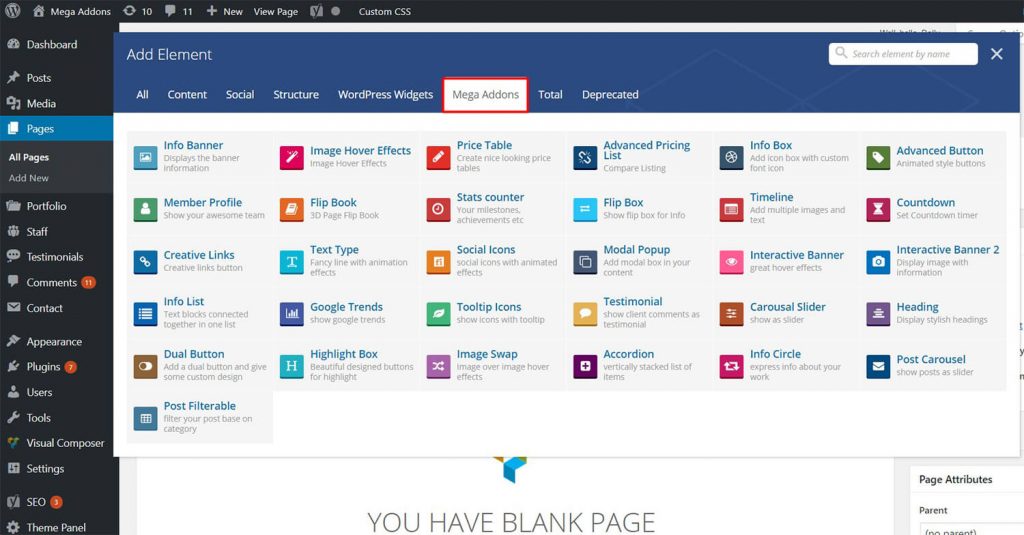
Task: Click the Search element by name field
Action: [x=903, y=54]
